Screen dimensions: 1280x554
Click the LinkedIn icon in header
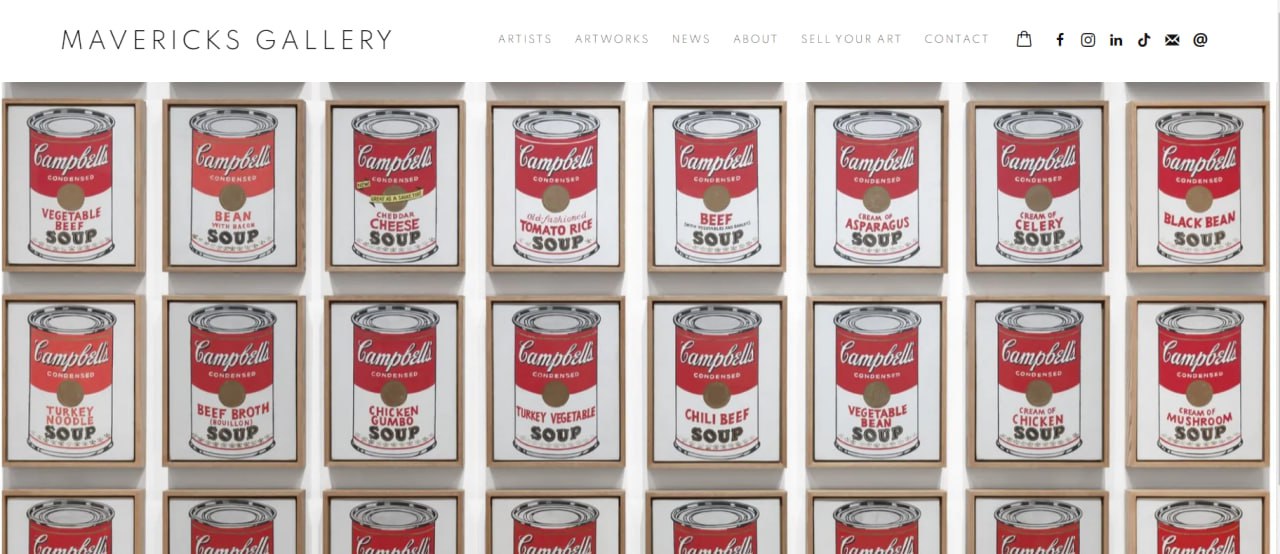click(1116, 40)
